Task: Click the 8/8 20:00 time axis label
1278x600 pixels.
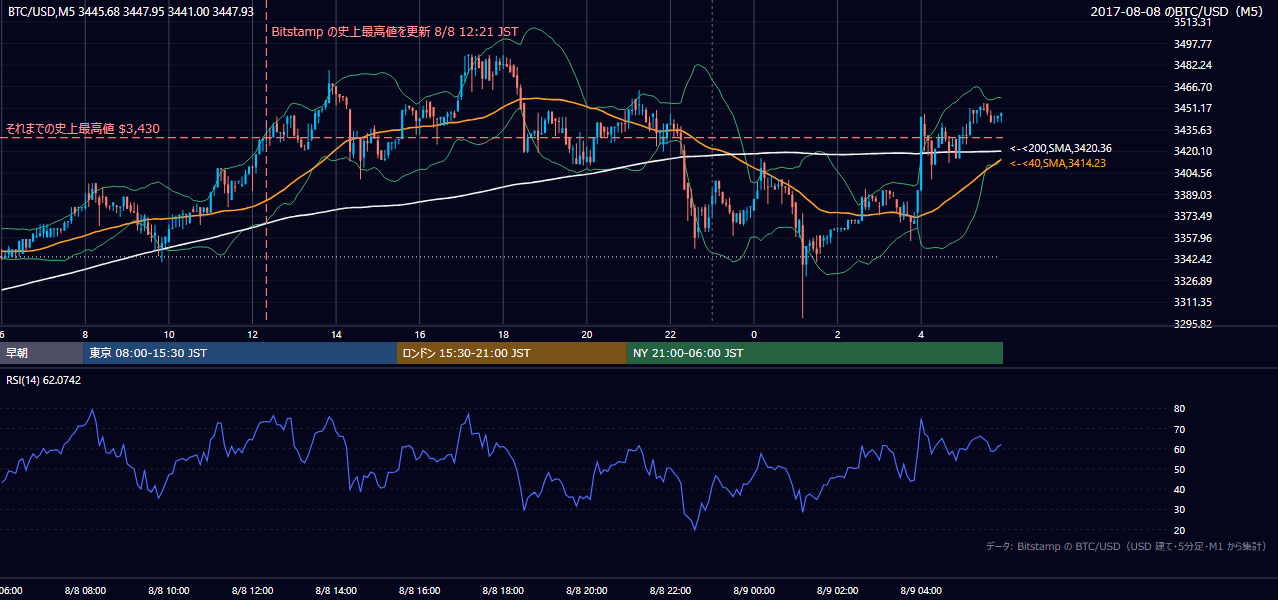Action: [587, 591]
